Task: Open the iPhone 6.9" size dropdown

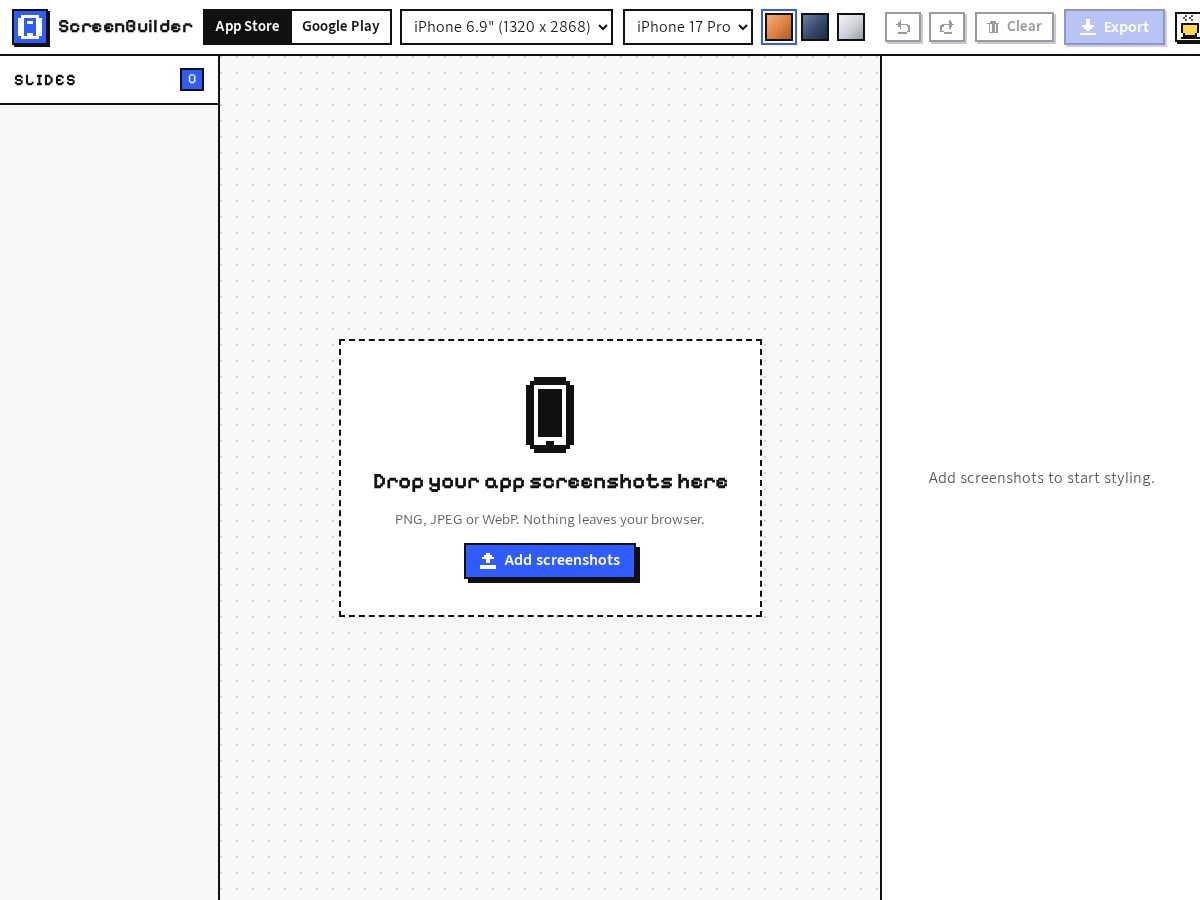Action: (x=506, y=27)
